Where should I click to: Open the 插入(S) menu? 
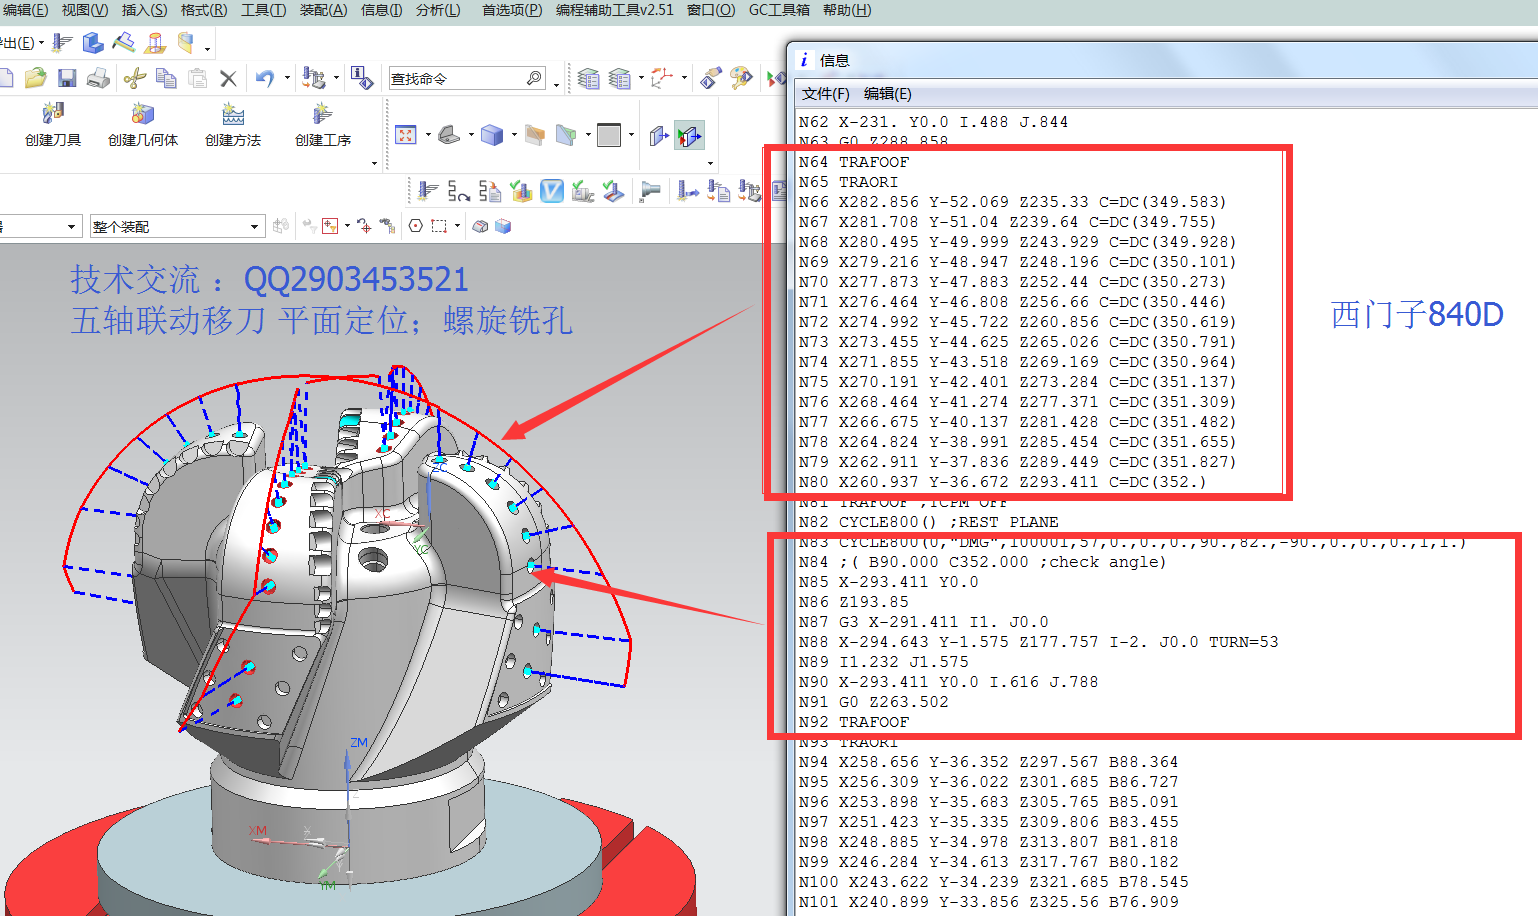point(145,10)
